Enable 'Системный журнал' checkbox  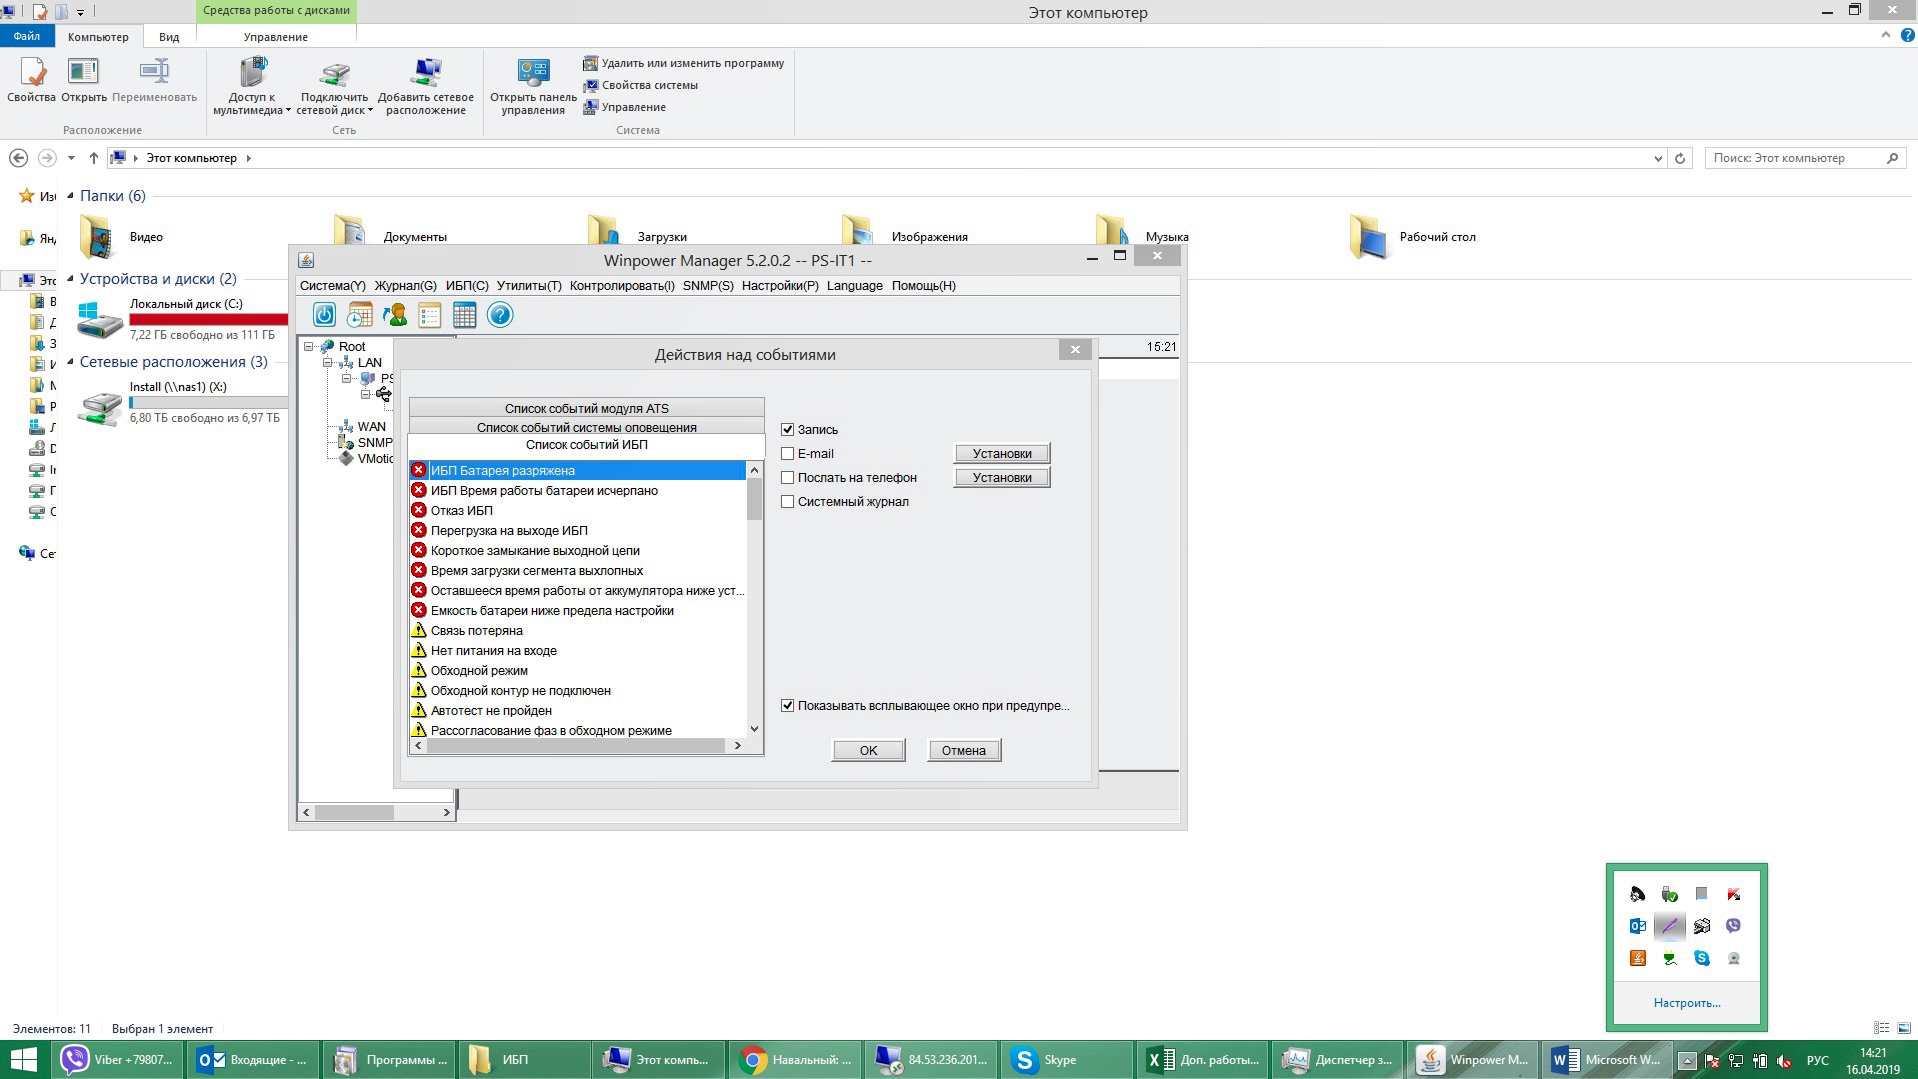[x=787, y=502]
